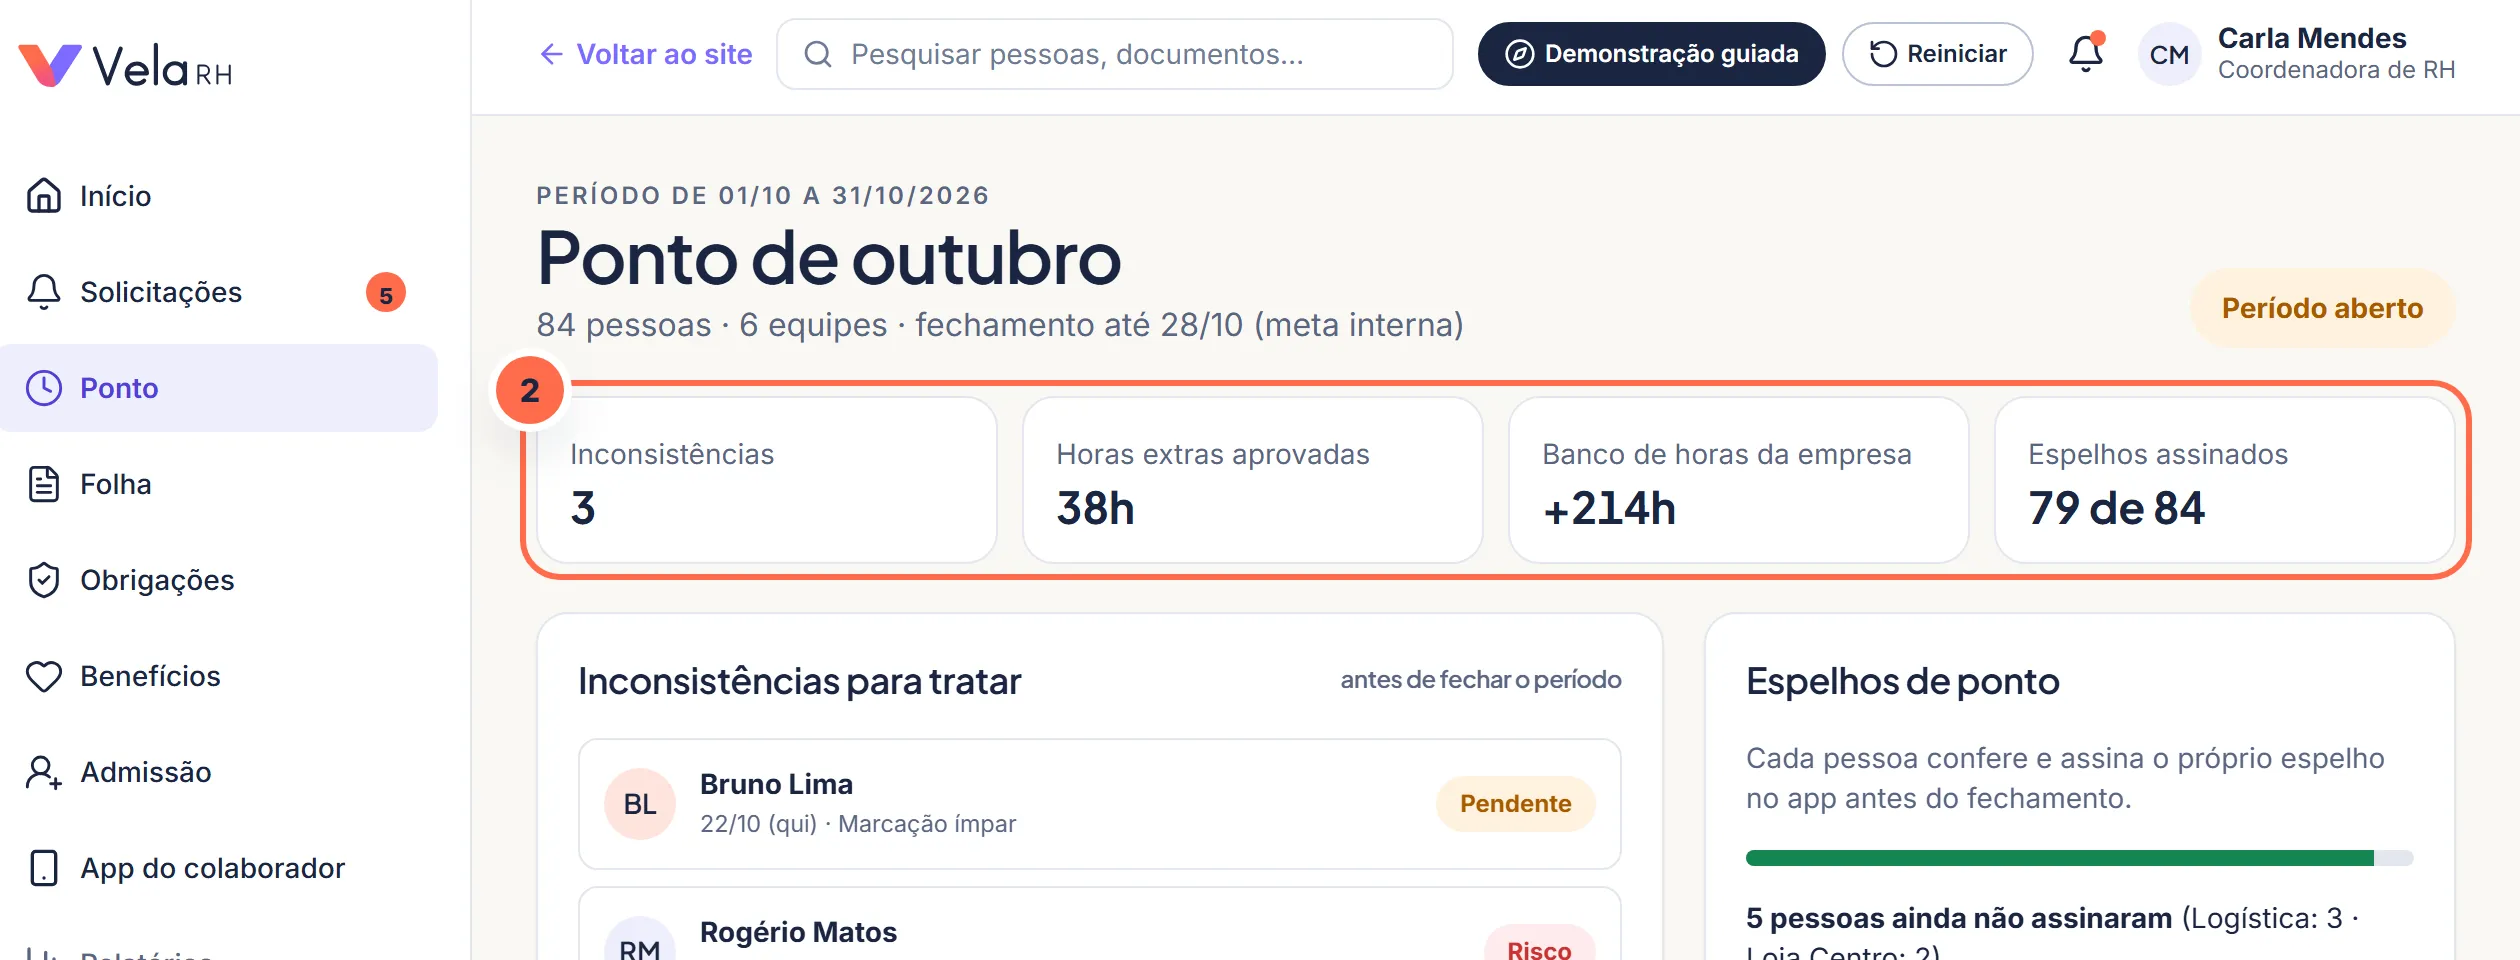Go to Folha section

point(219,484)
